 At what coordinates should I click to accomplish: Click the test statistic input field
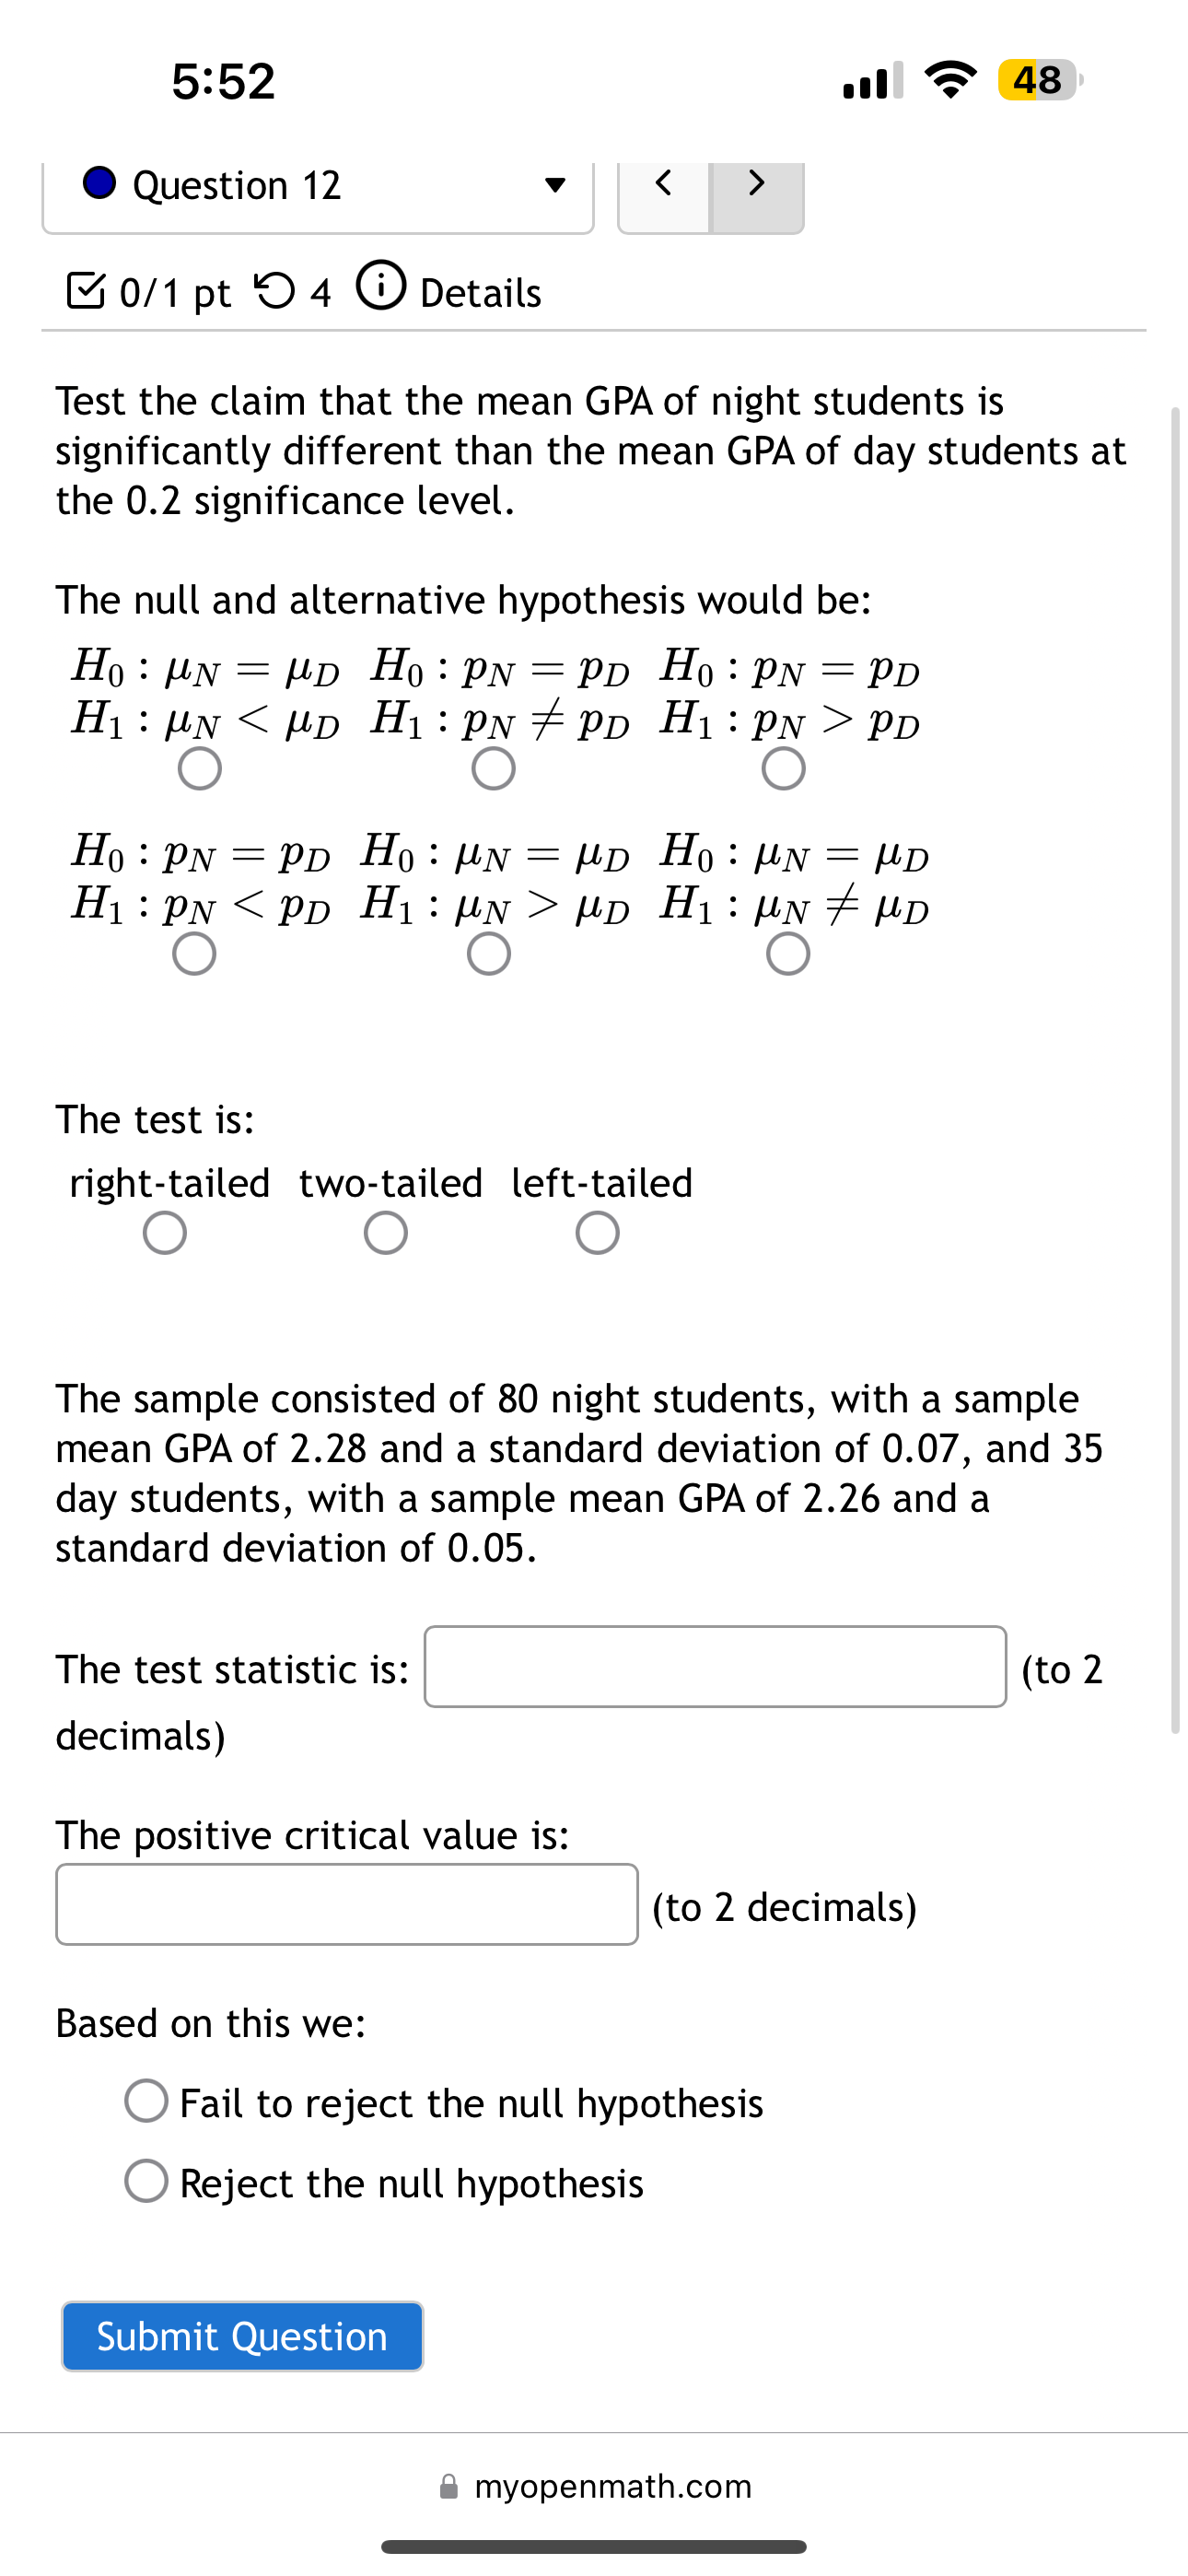coord(713,1668)
